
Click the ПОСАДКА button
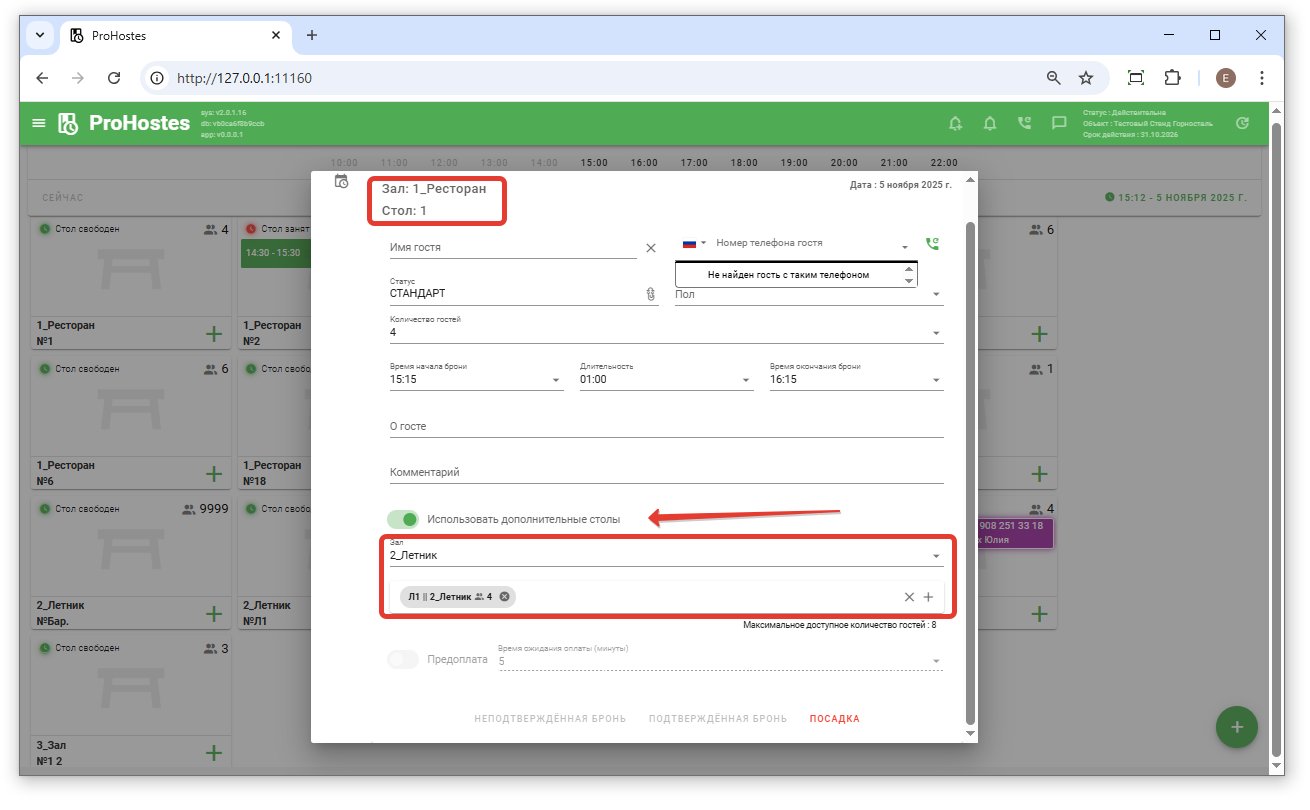coord(834,719)
